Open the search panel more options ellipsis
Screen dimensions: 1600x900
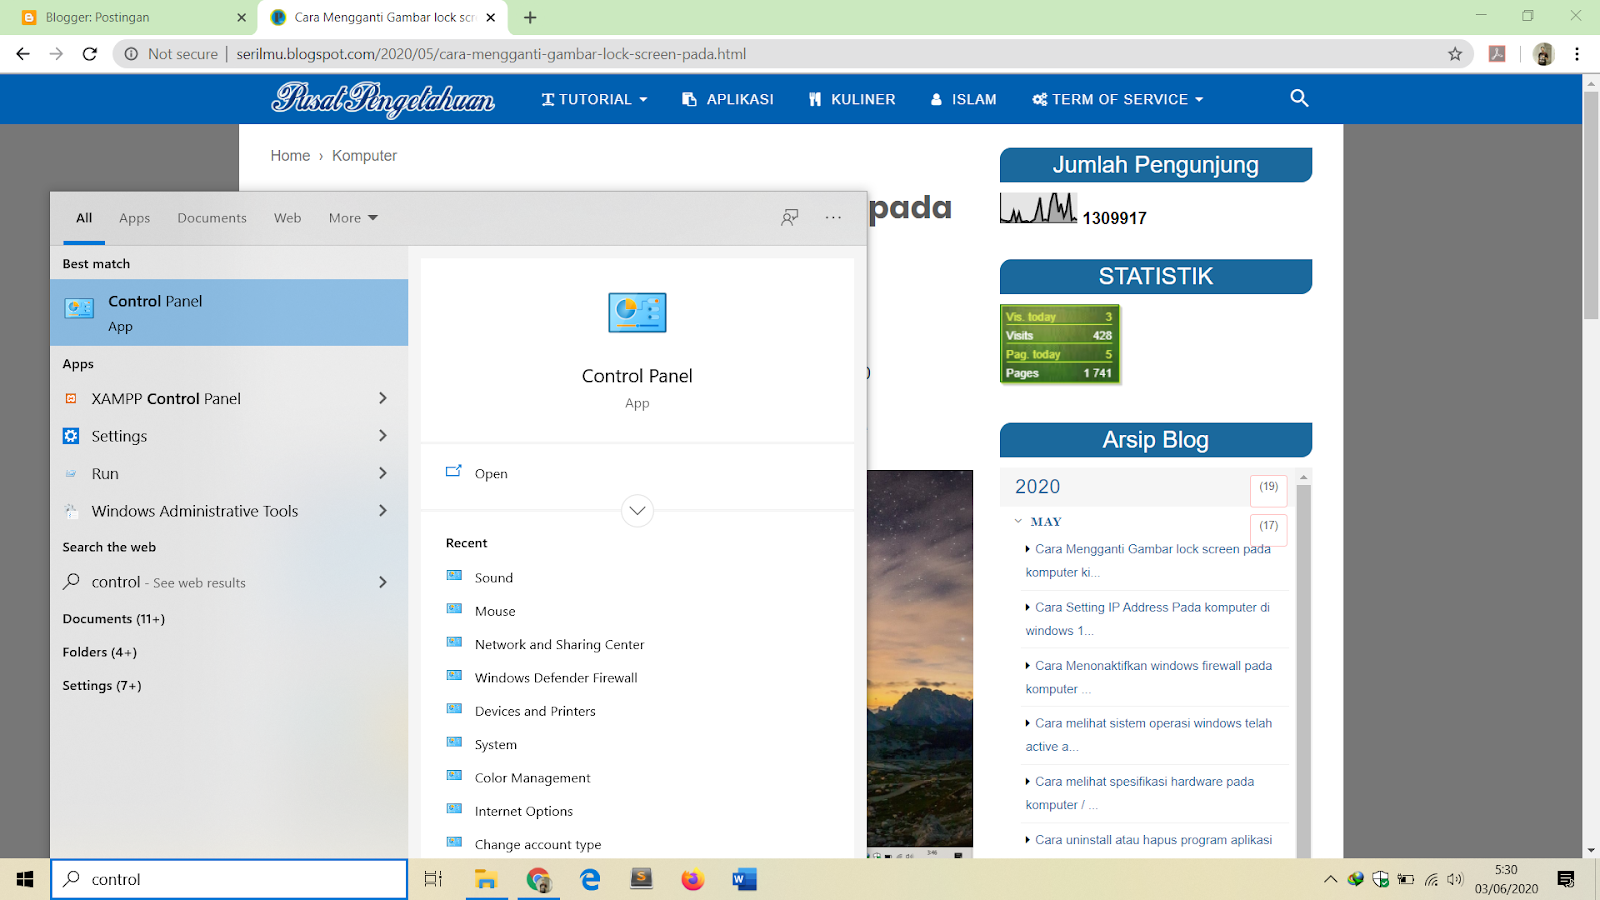833,217
